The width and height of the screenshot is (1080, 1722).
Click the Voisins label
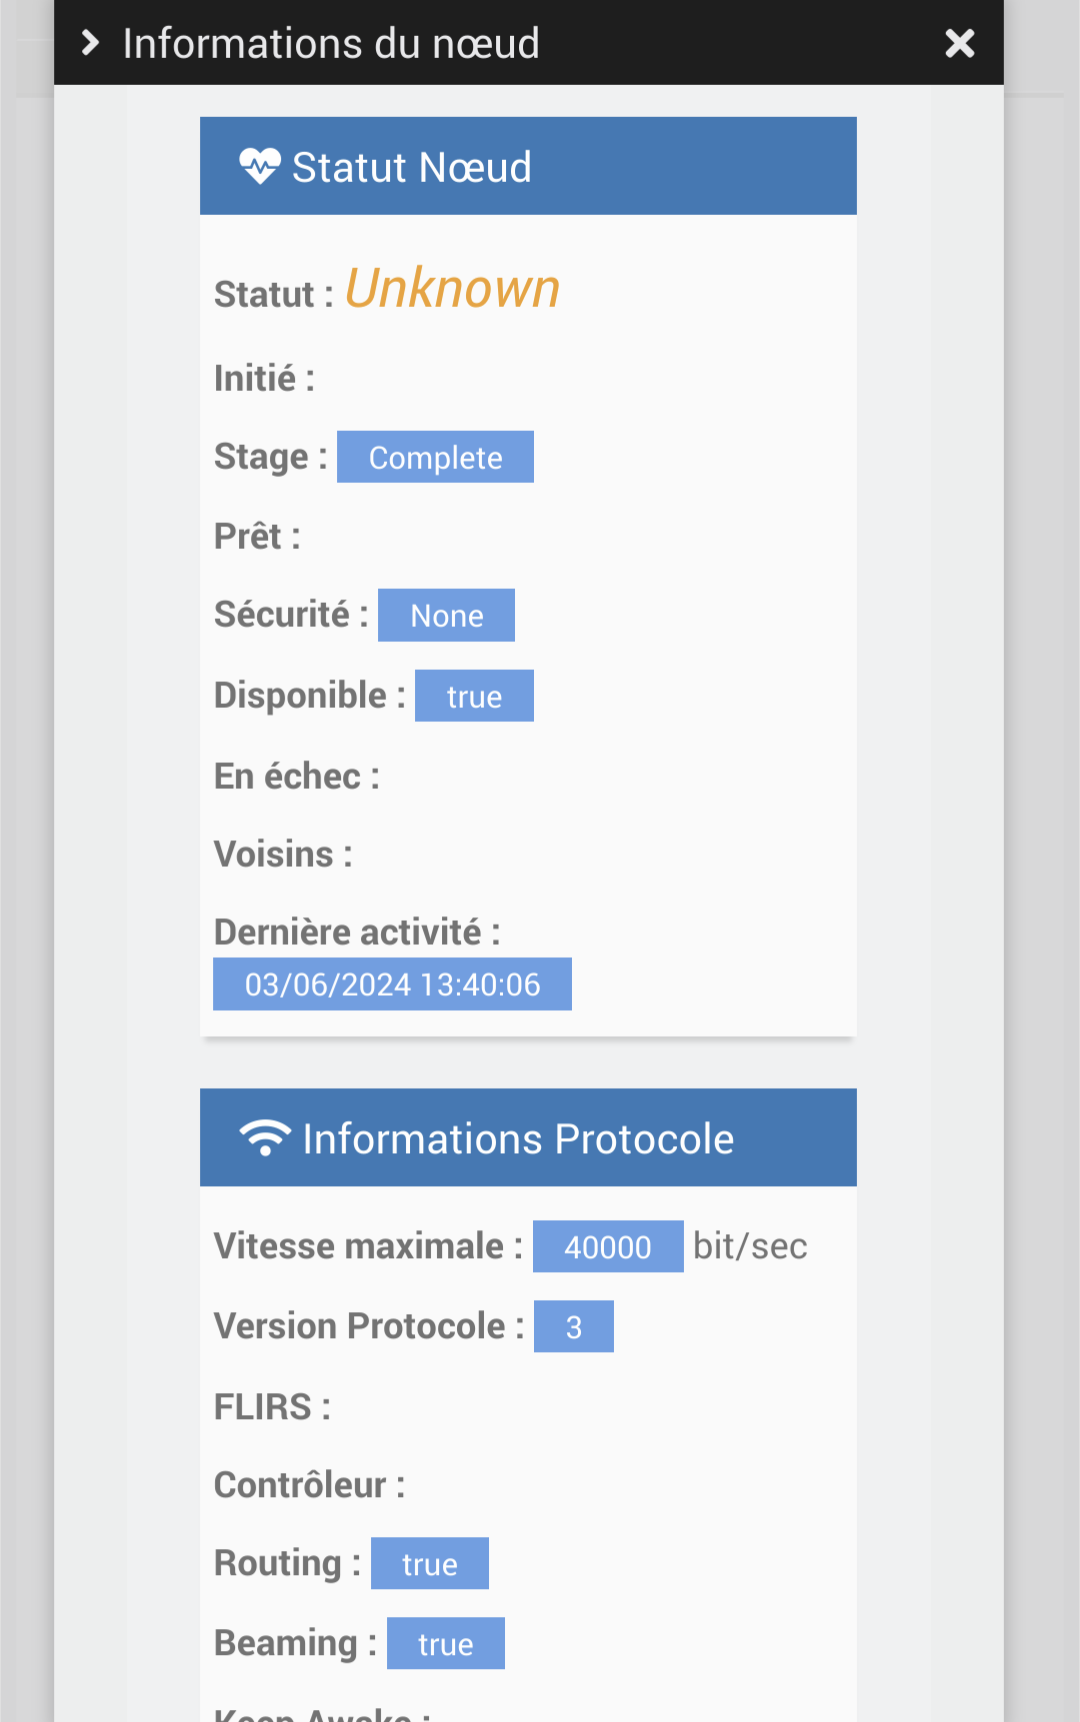[x=282, y=855]
